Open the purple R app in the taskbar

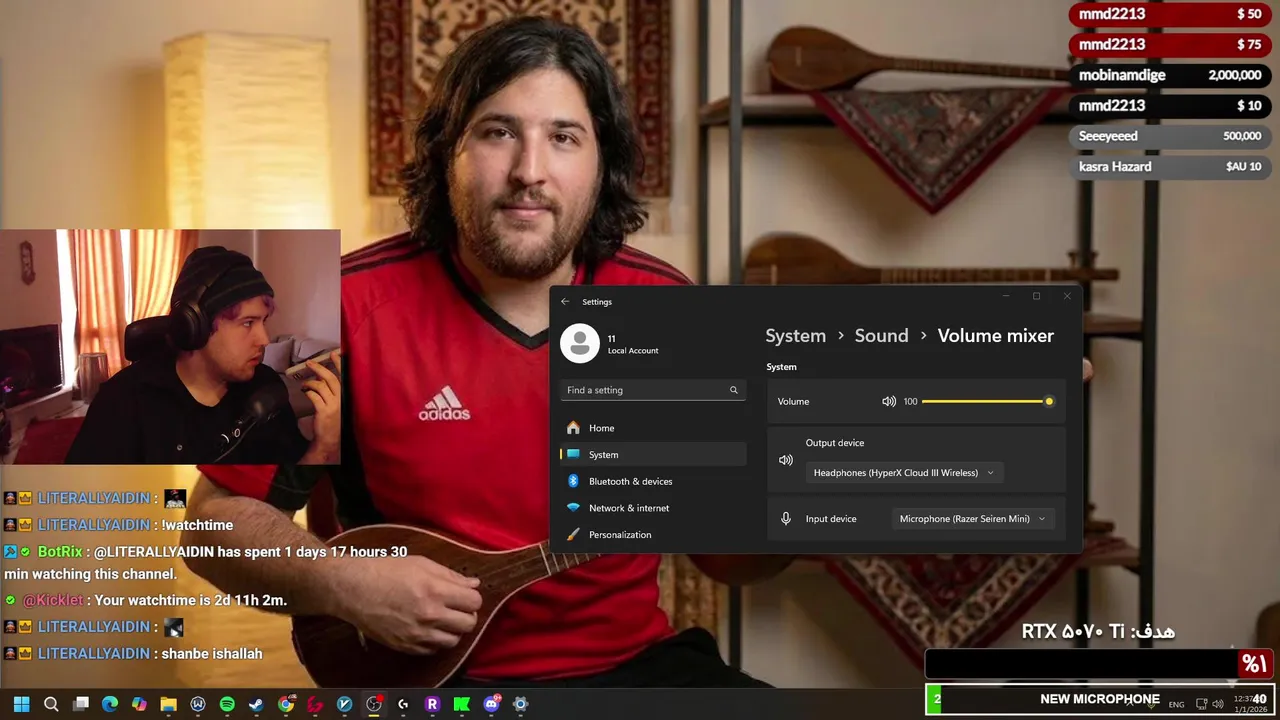[x=432, y=704]
